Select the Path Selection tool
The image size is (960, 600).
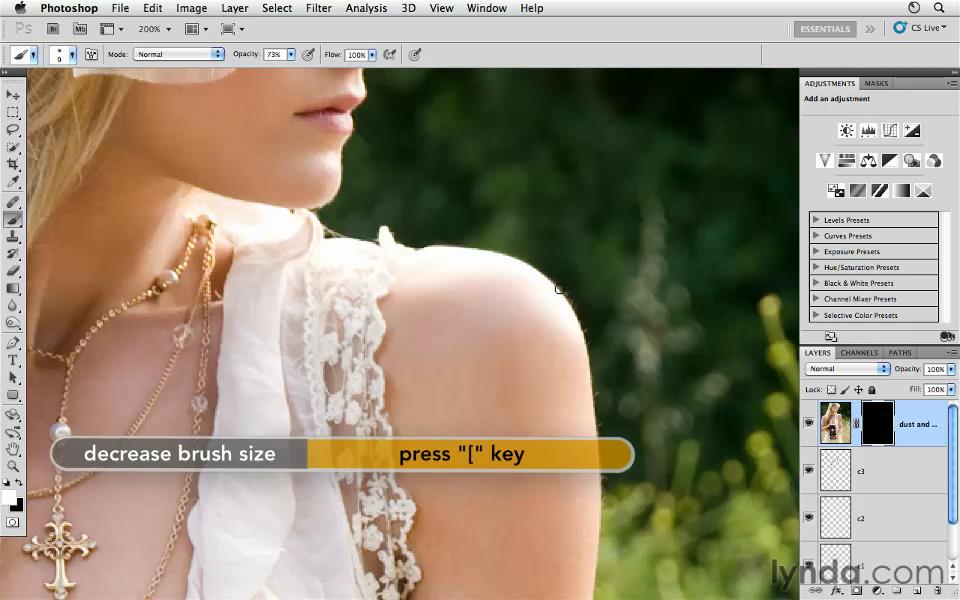[x=13, y=377]
